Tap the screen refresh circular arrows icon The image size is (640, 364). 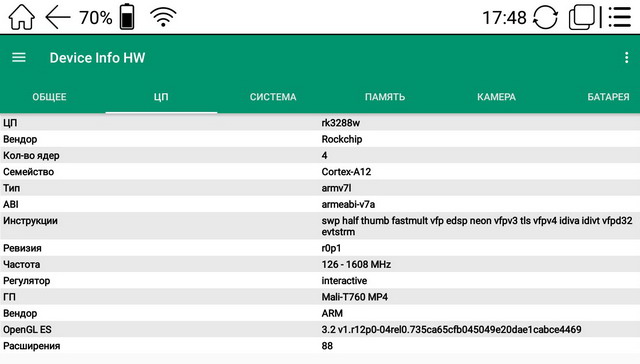(545, 18)
